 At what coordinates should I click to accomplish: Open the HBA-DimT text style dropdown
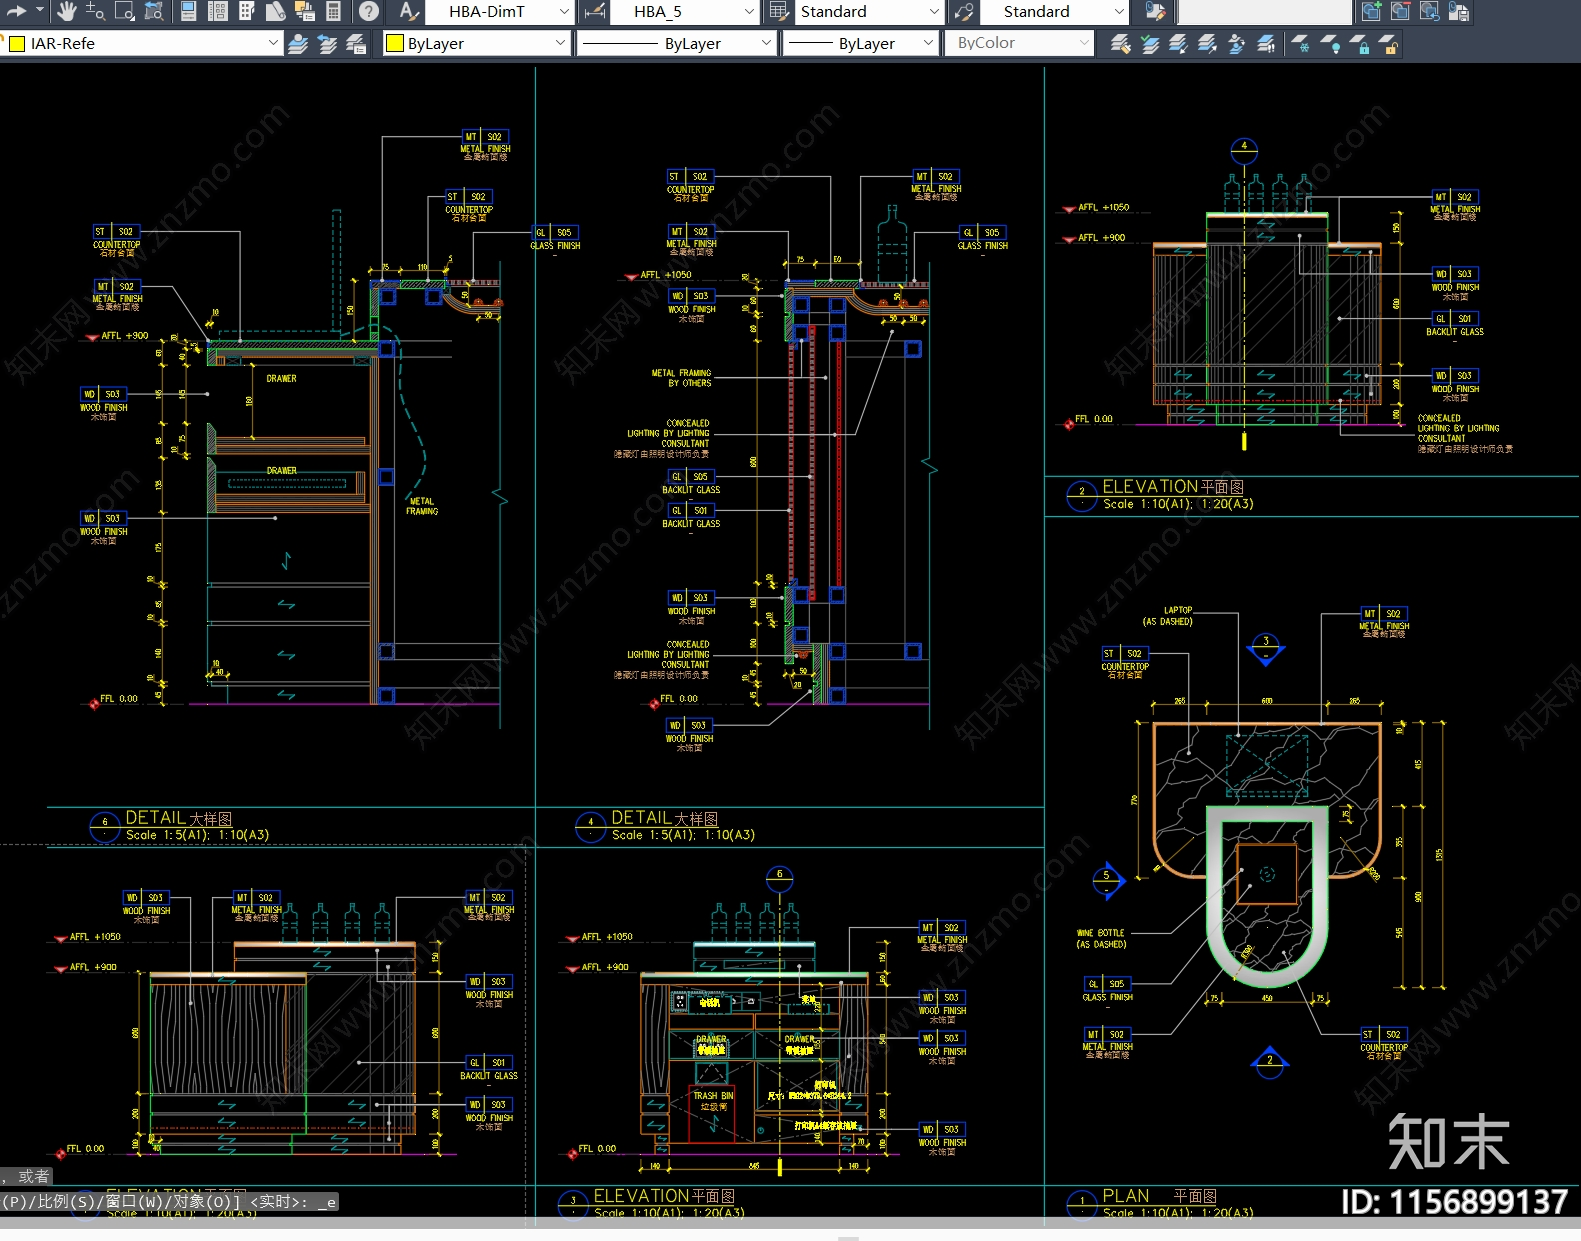(564, 12)
